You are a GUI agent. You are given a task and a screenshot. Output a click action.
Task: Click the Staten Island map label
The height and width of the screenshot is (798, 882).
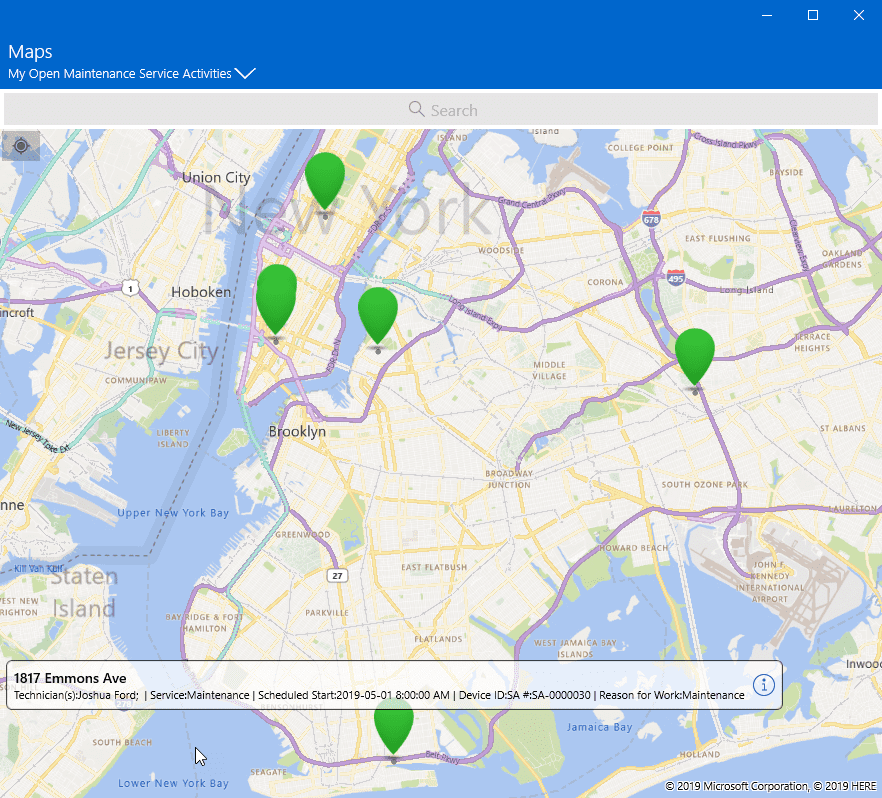point(84,592)
